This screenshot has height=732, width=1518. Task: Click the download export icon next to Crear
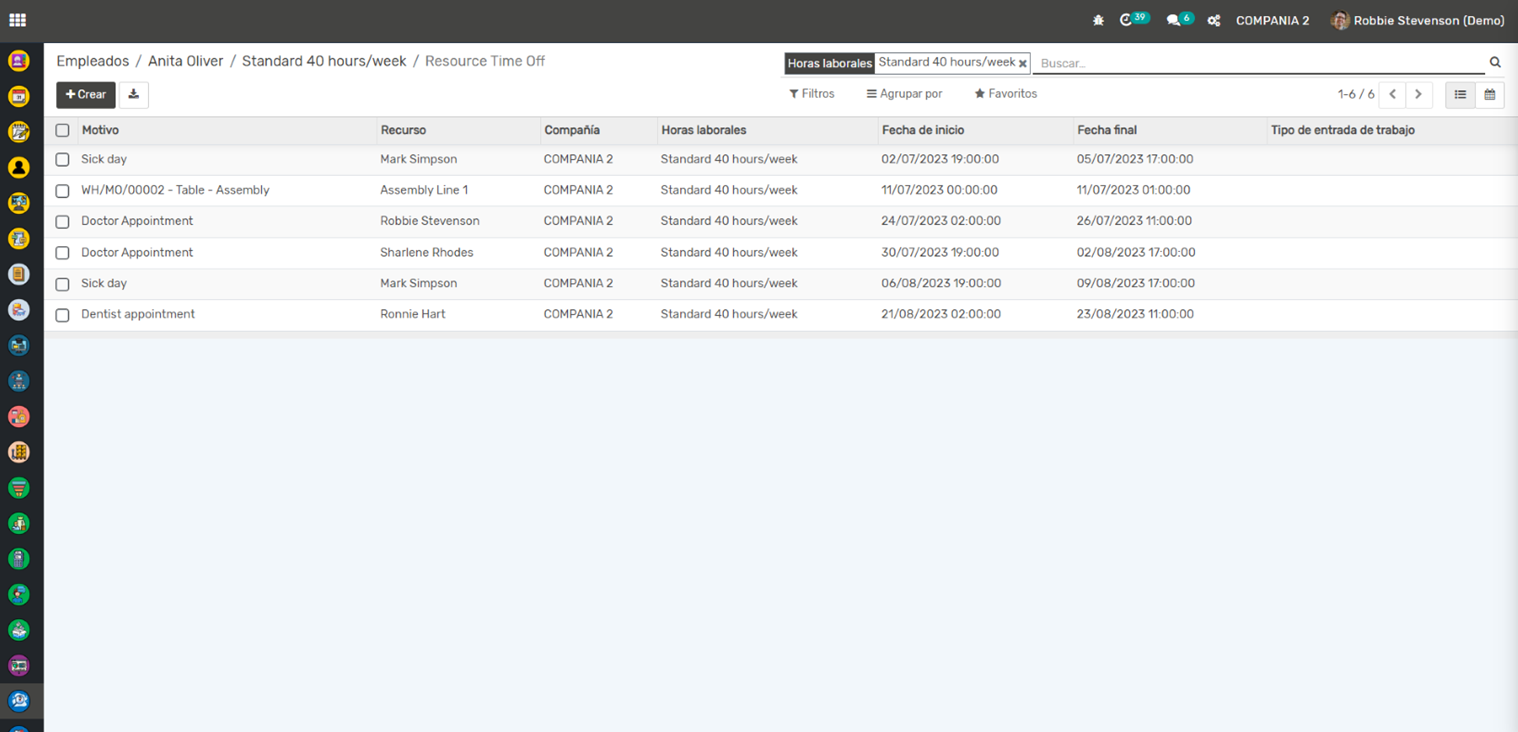click(x=133, y=94)
